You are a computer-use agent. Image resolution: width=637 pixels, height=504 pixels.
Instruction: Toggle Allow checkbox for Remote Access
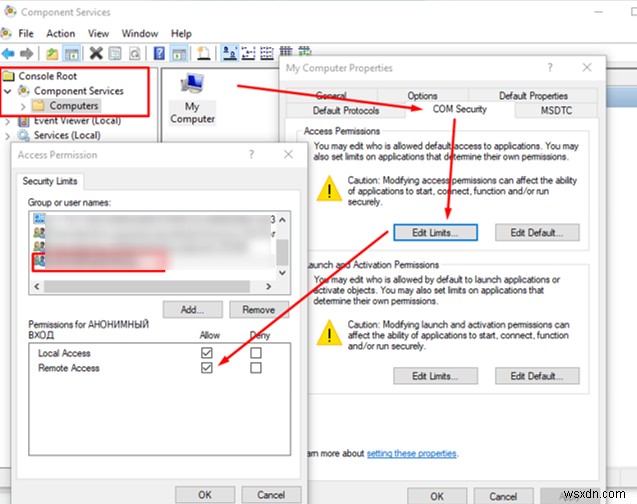point(207,368)
